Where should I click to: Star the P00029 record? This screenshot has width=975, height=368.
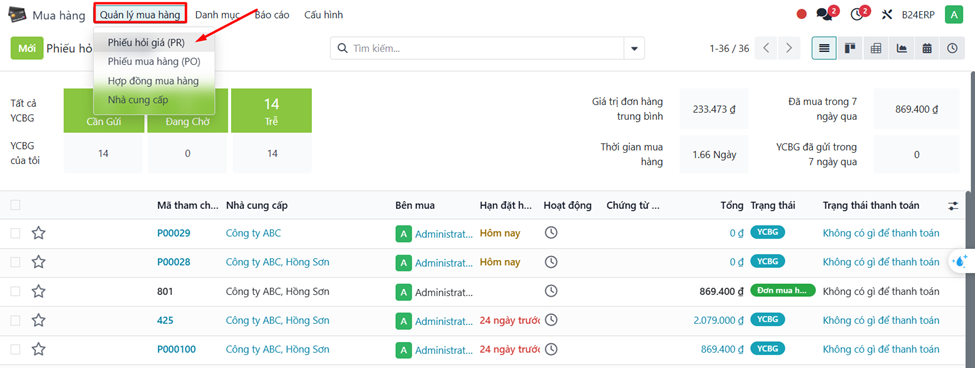point(39,233)
